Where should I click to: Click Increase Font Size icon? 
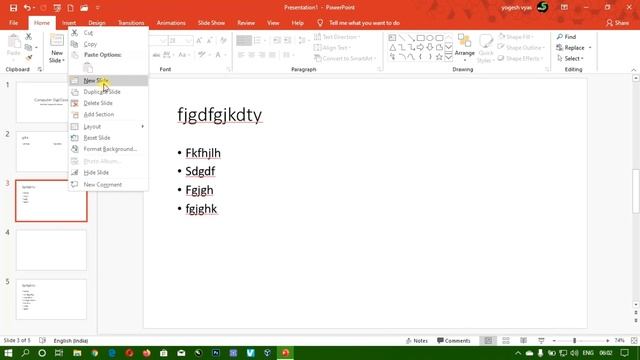click(199, 40)
